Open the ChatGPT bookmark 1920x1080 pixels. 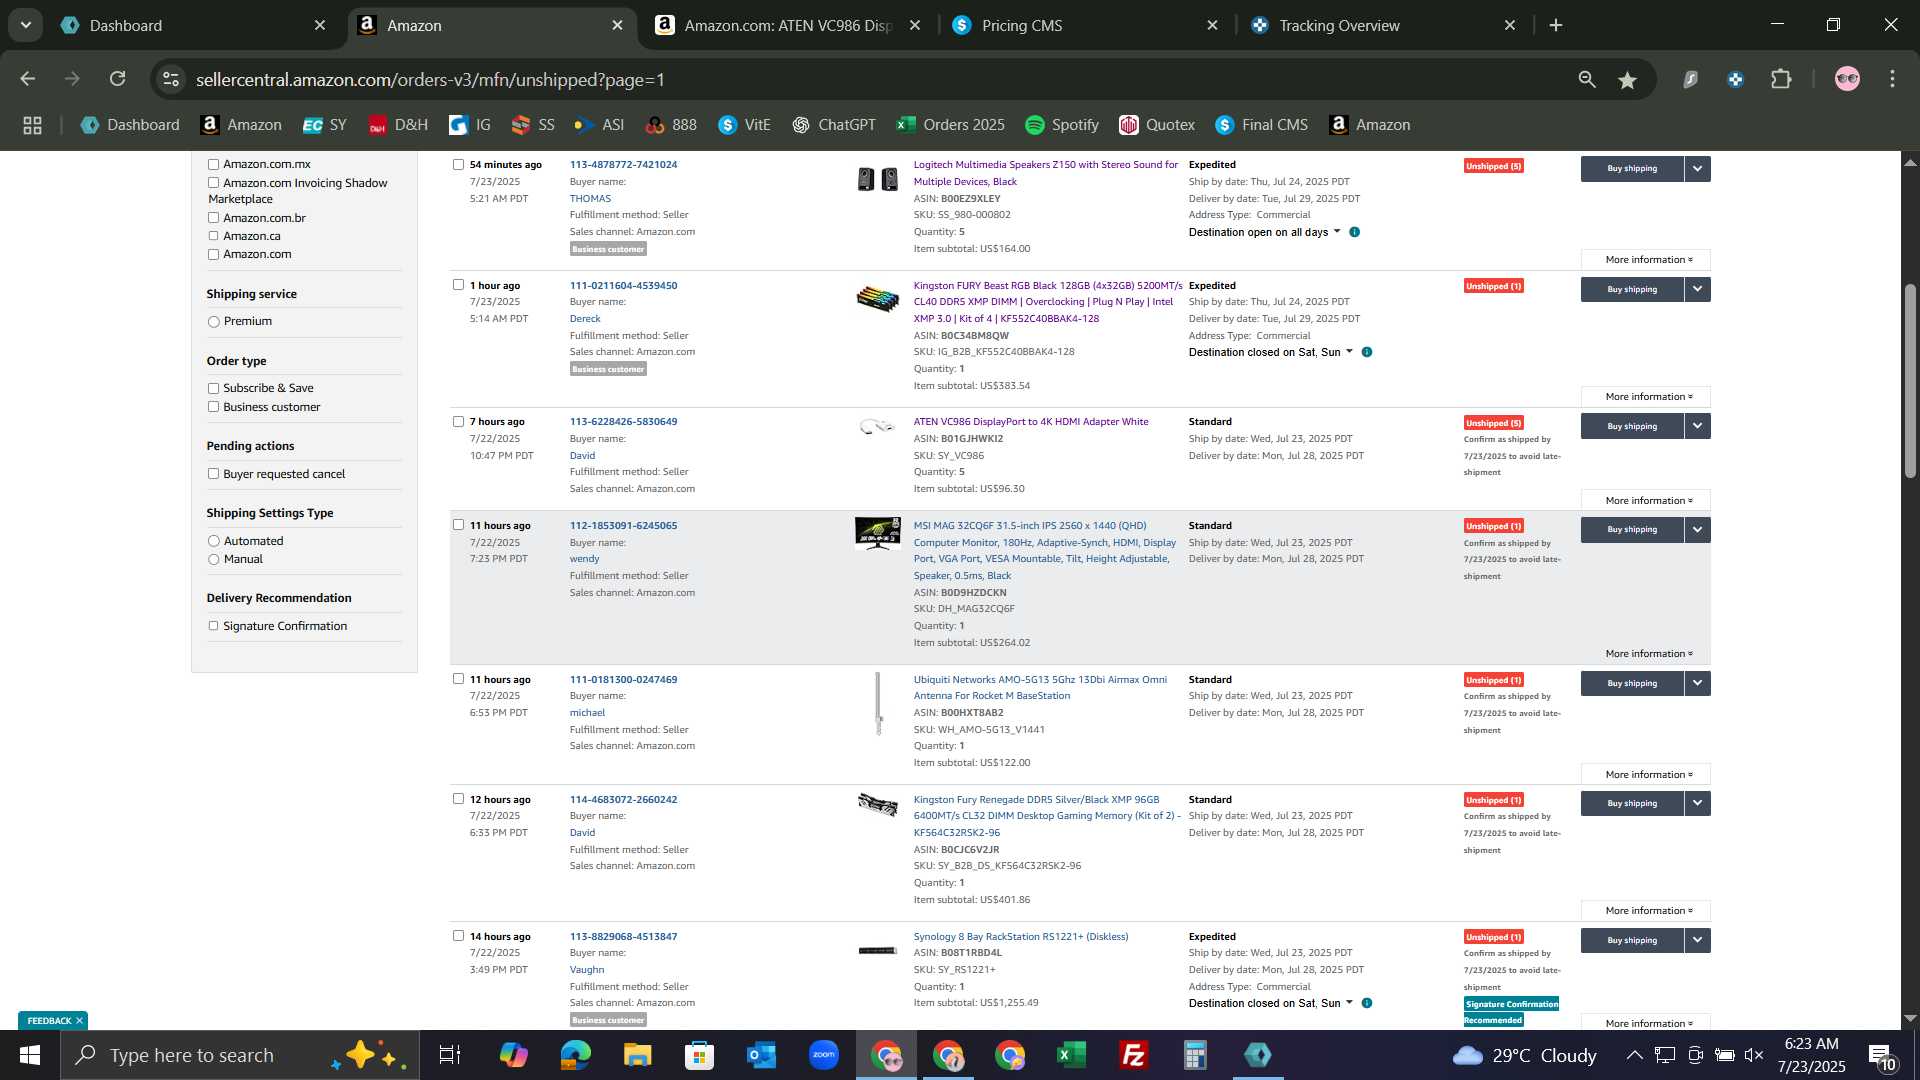coord(834,125)
